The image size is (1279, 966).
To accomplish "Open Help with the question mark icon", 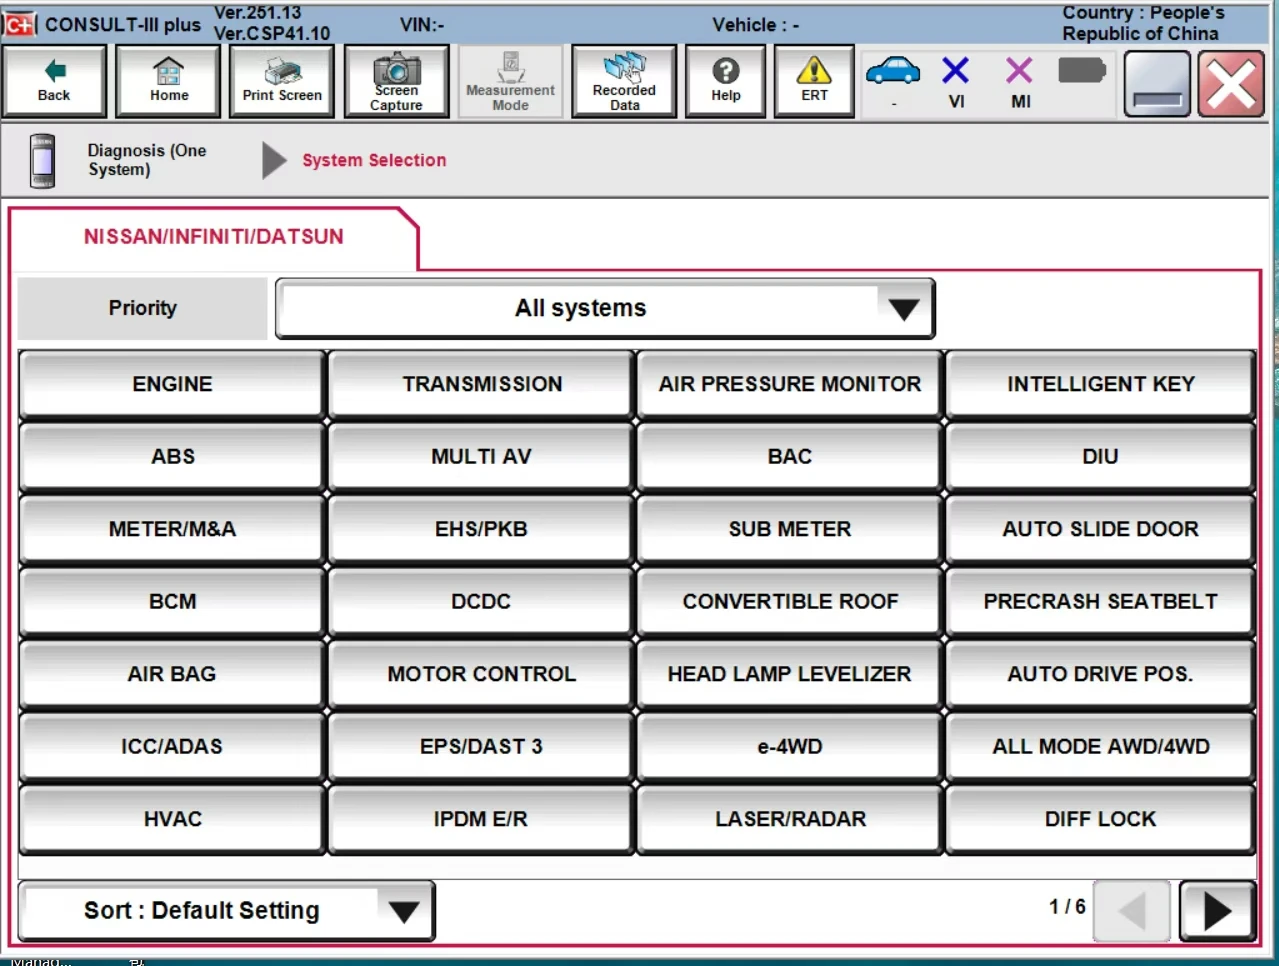I will pyautogui.click(x=726, y=81).
